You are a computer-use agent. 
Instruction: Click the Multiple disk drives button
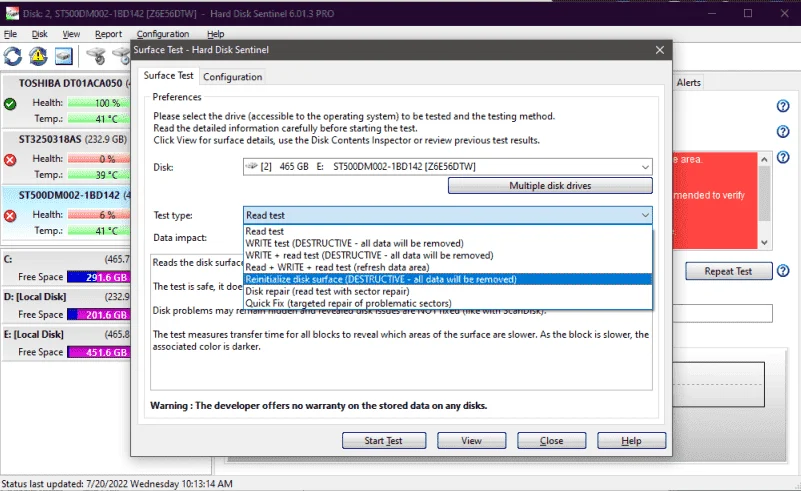coord(550,185)
